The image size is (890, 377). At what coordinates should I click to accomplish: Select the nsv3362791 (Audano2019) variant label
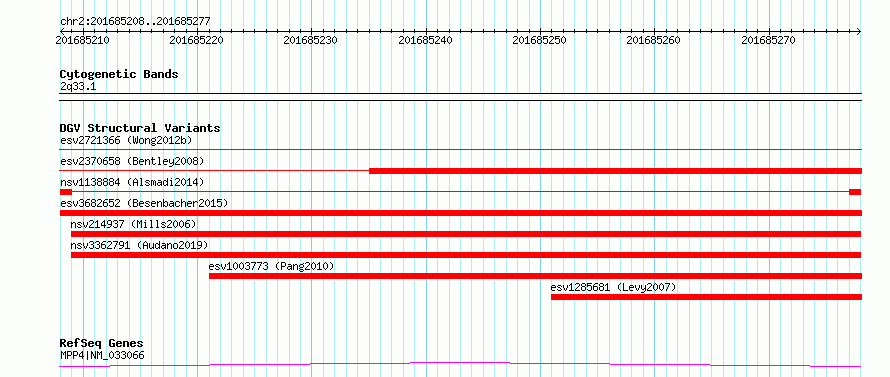(x=140, y=245)
